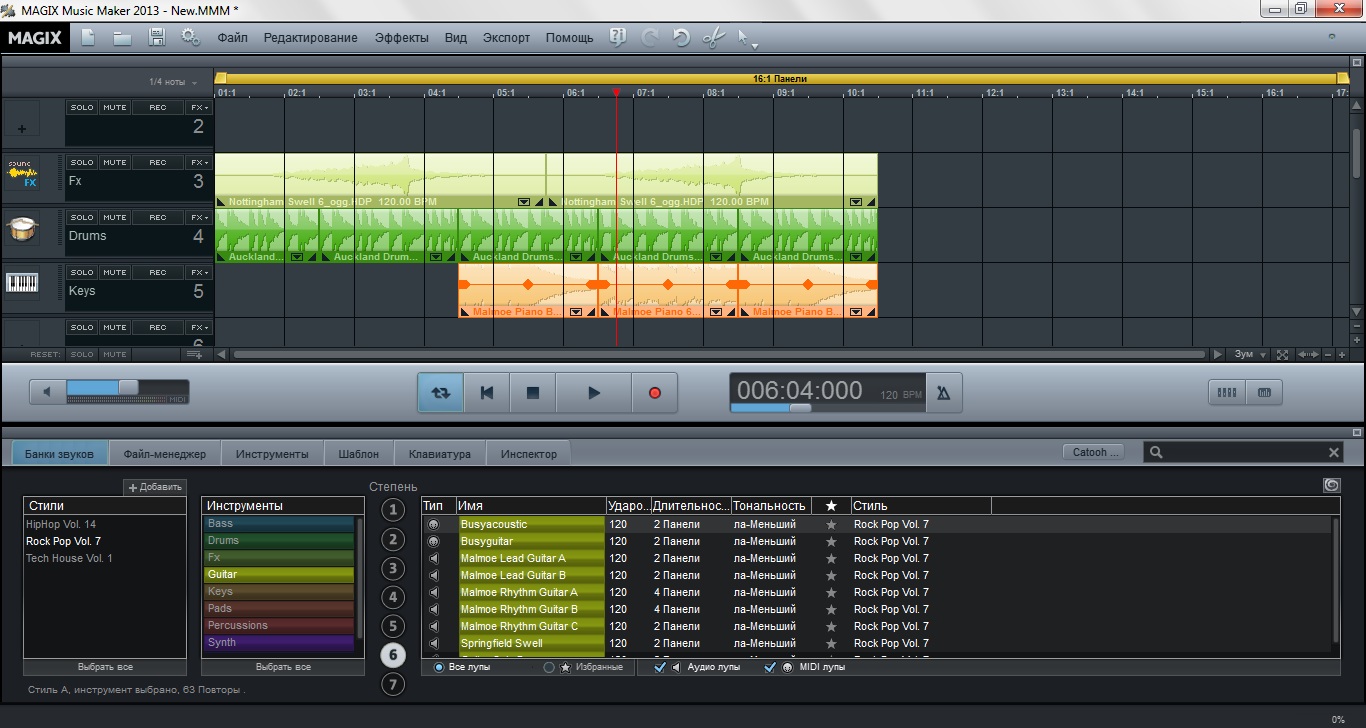Click the Record button in transport controls
The width and height of the screenshot is (1366, 728).
click(655, 393)
